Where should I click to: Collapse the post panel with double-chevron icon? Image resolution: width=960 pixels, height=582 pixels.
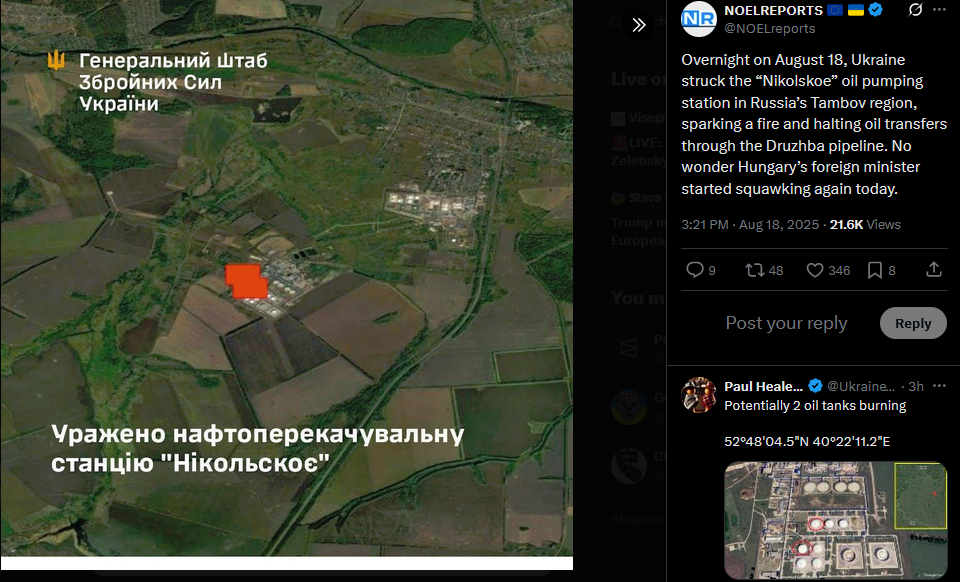(x=639, y=24)
